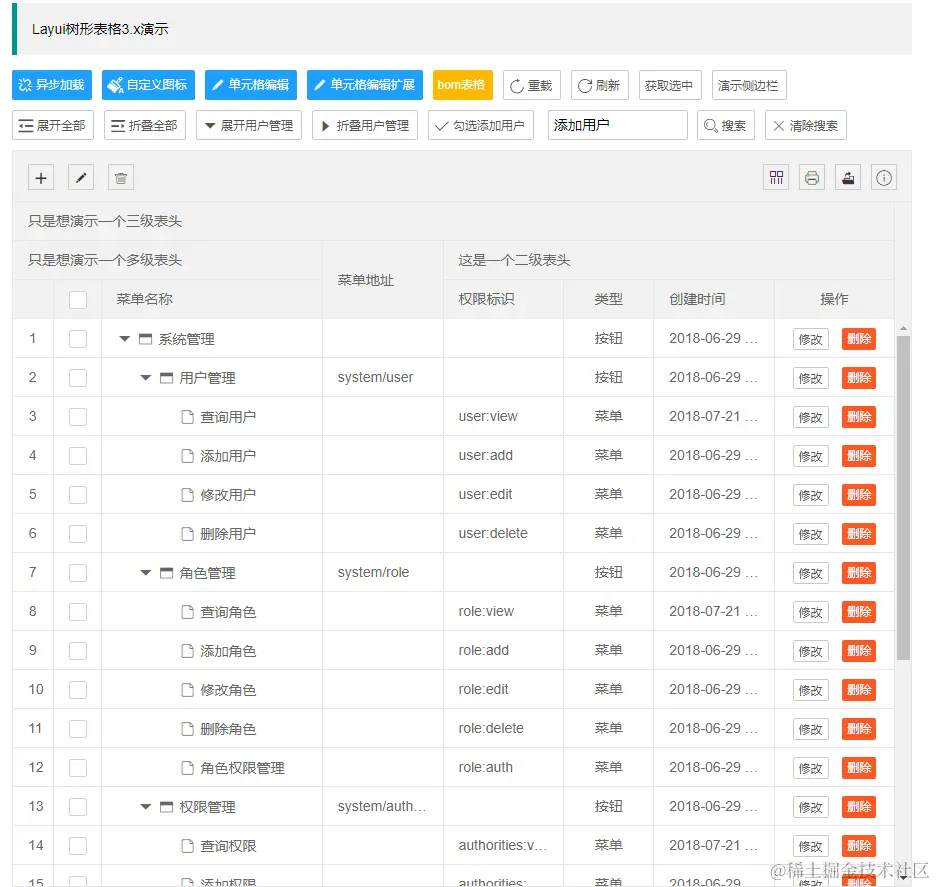The height and width of the screenshot is (887, 936).
Task: Check the box for 添加用户 row
Action: click(x=78, y=456)
